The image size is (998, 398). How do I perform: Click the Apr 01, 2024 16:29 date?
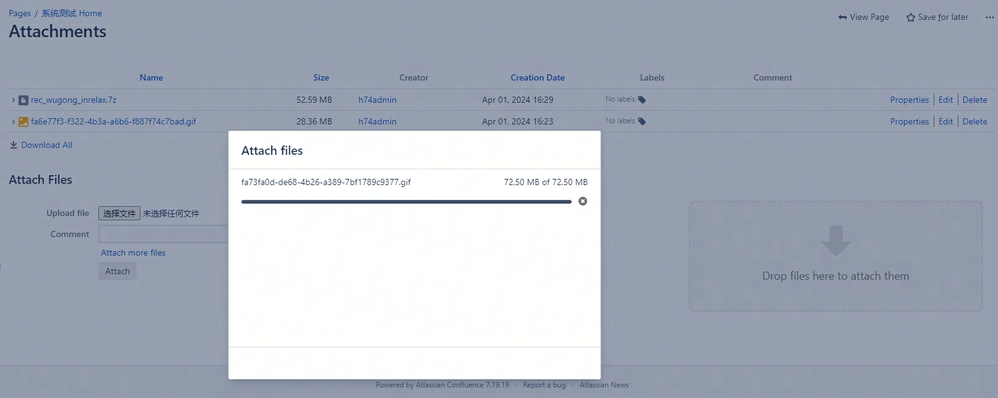pyautogui.click(x=517, y=100)
